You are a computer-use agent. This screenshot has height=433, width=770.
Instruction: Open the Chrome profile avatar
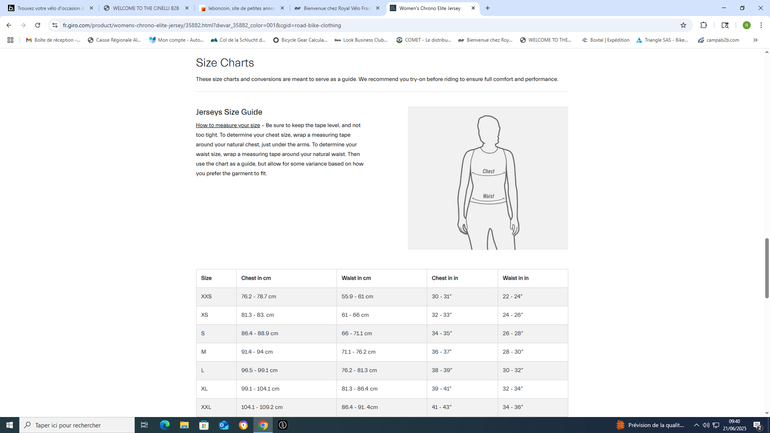click(746, 25)
